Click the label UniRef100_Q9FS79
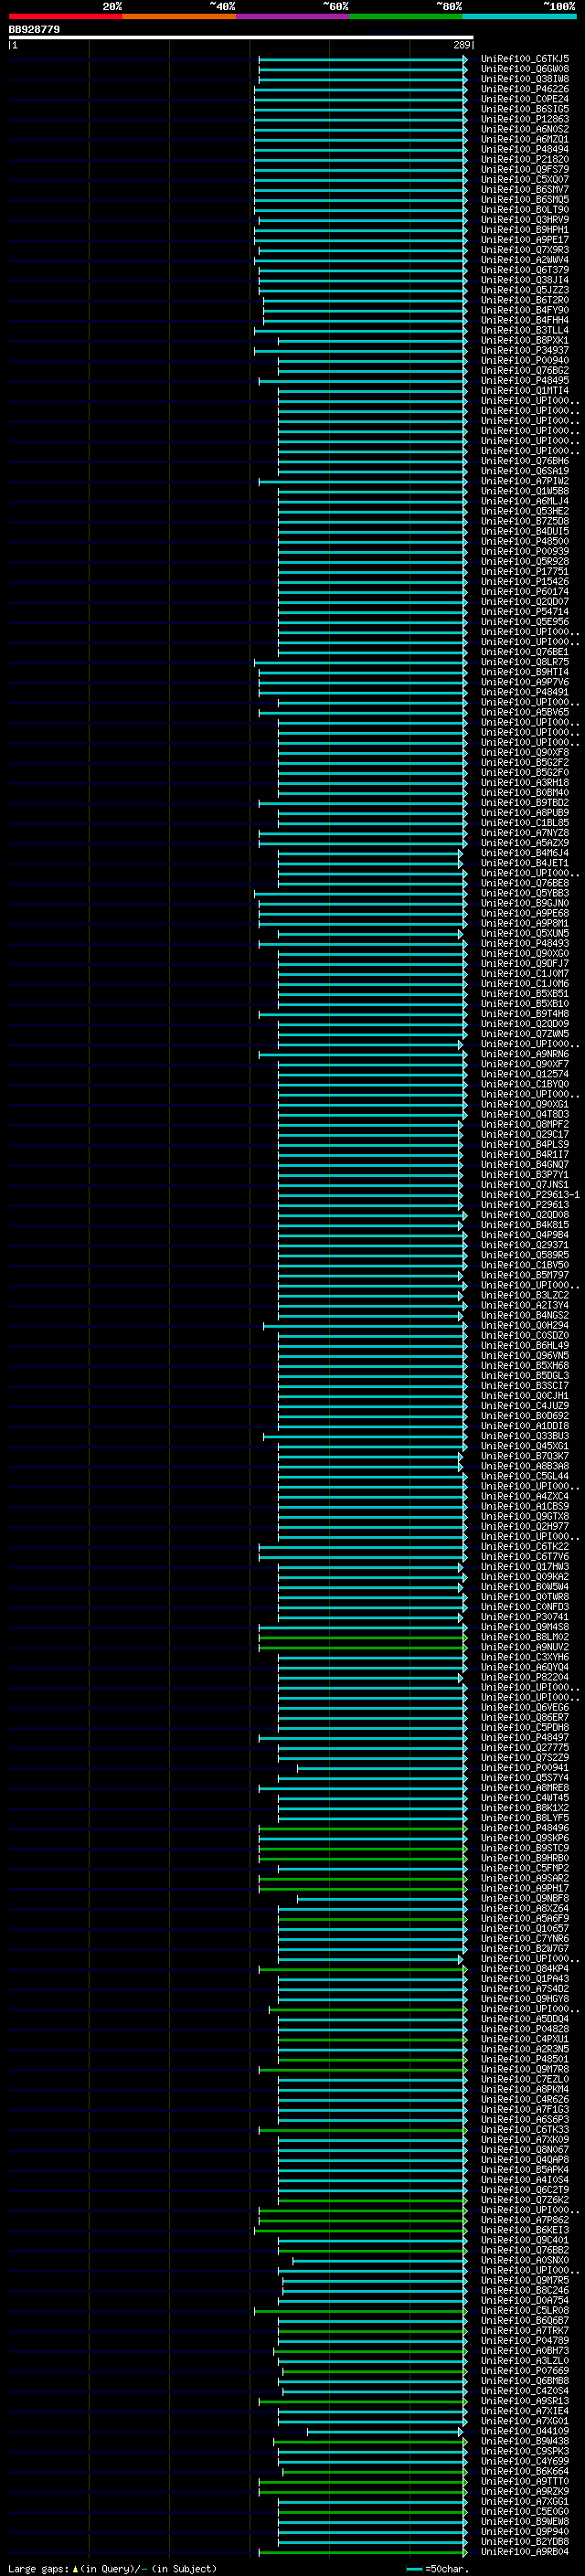Image resolution: width=585 pixels, height=2576 pixels. 525,170
